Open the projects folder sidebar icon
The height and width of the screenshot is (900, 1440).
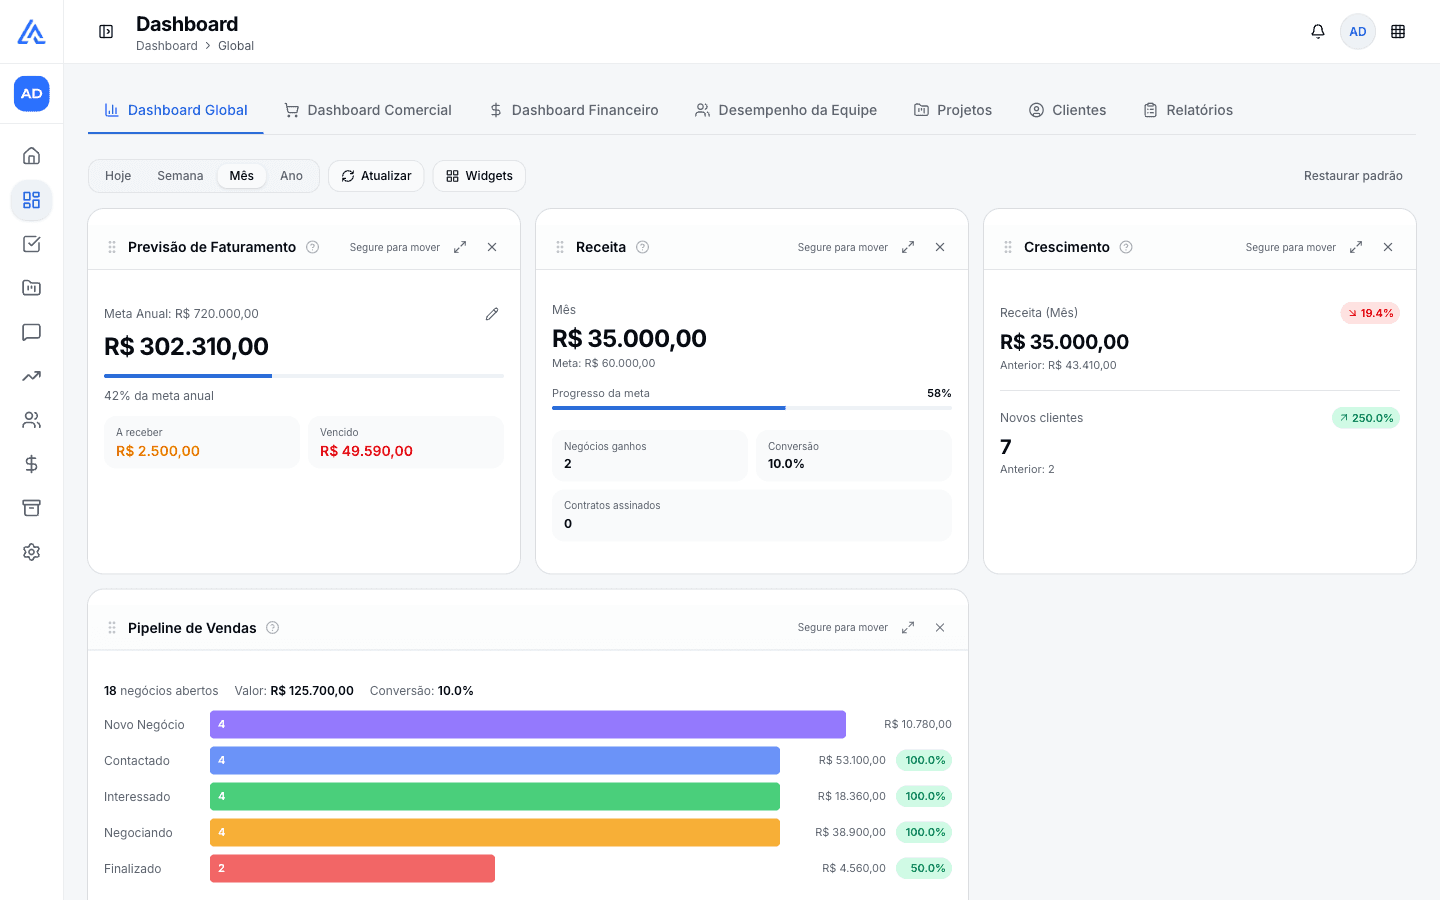[x=32, y=288]
